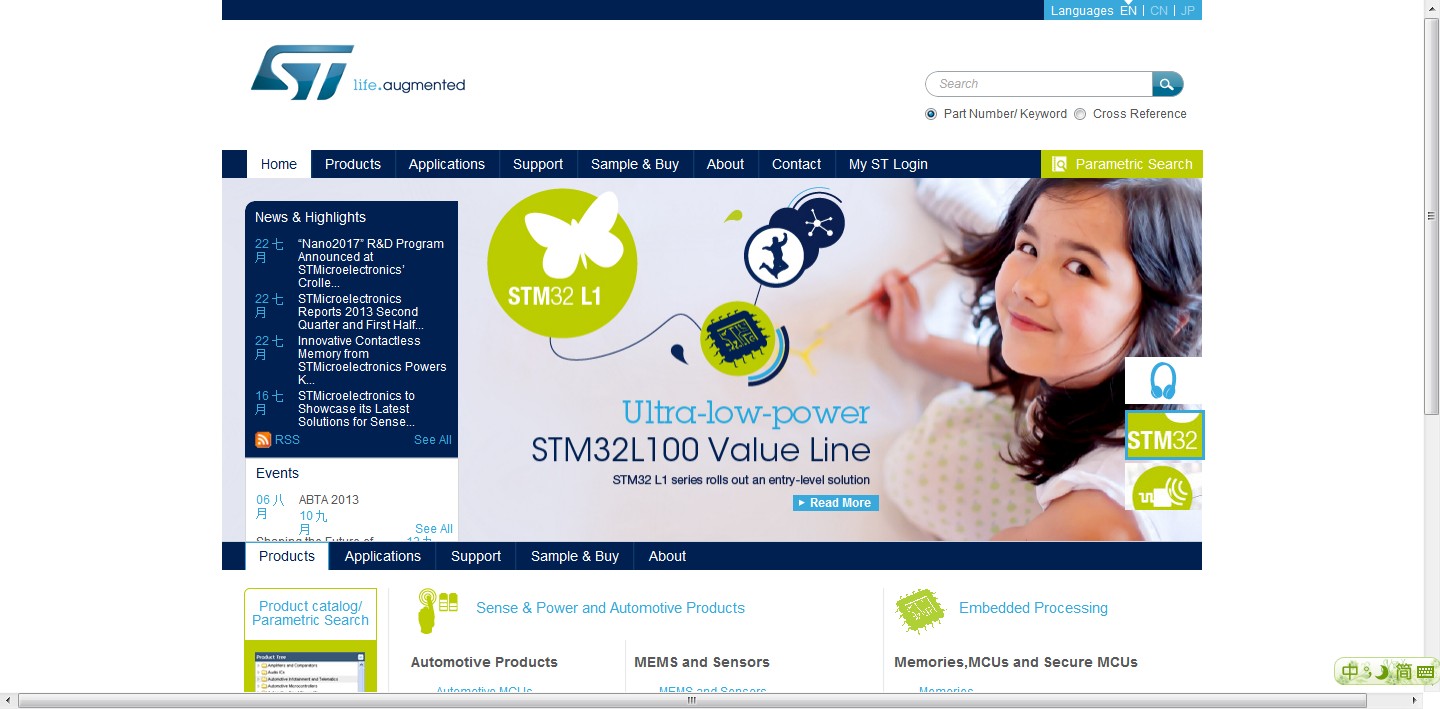Open Product catalog/ Parametric Search link
The width and height of the screenshot is (1440, 709).
pos(310,613)
